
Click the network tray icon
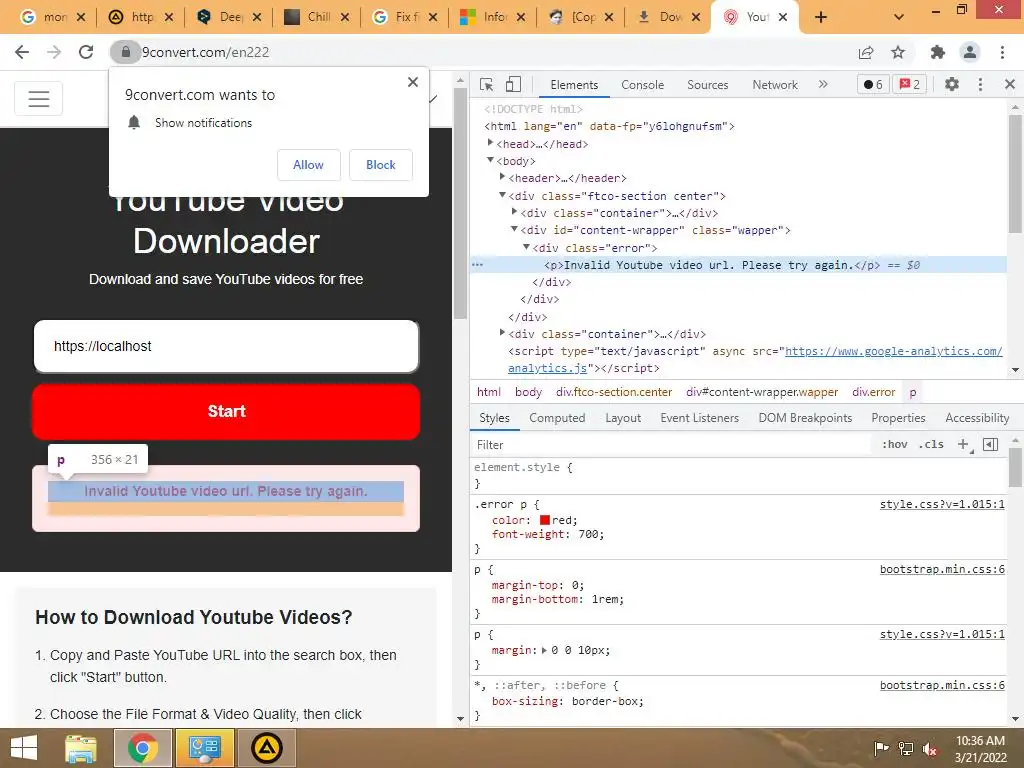point(906,749)
